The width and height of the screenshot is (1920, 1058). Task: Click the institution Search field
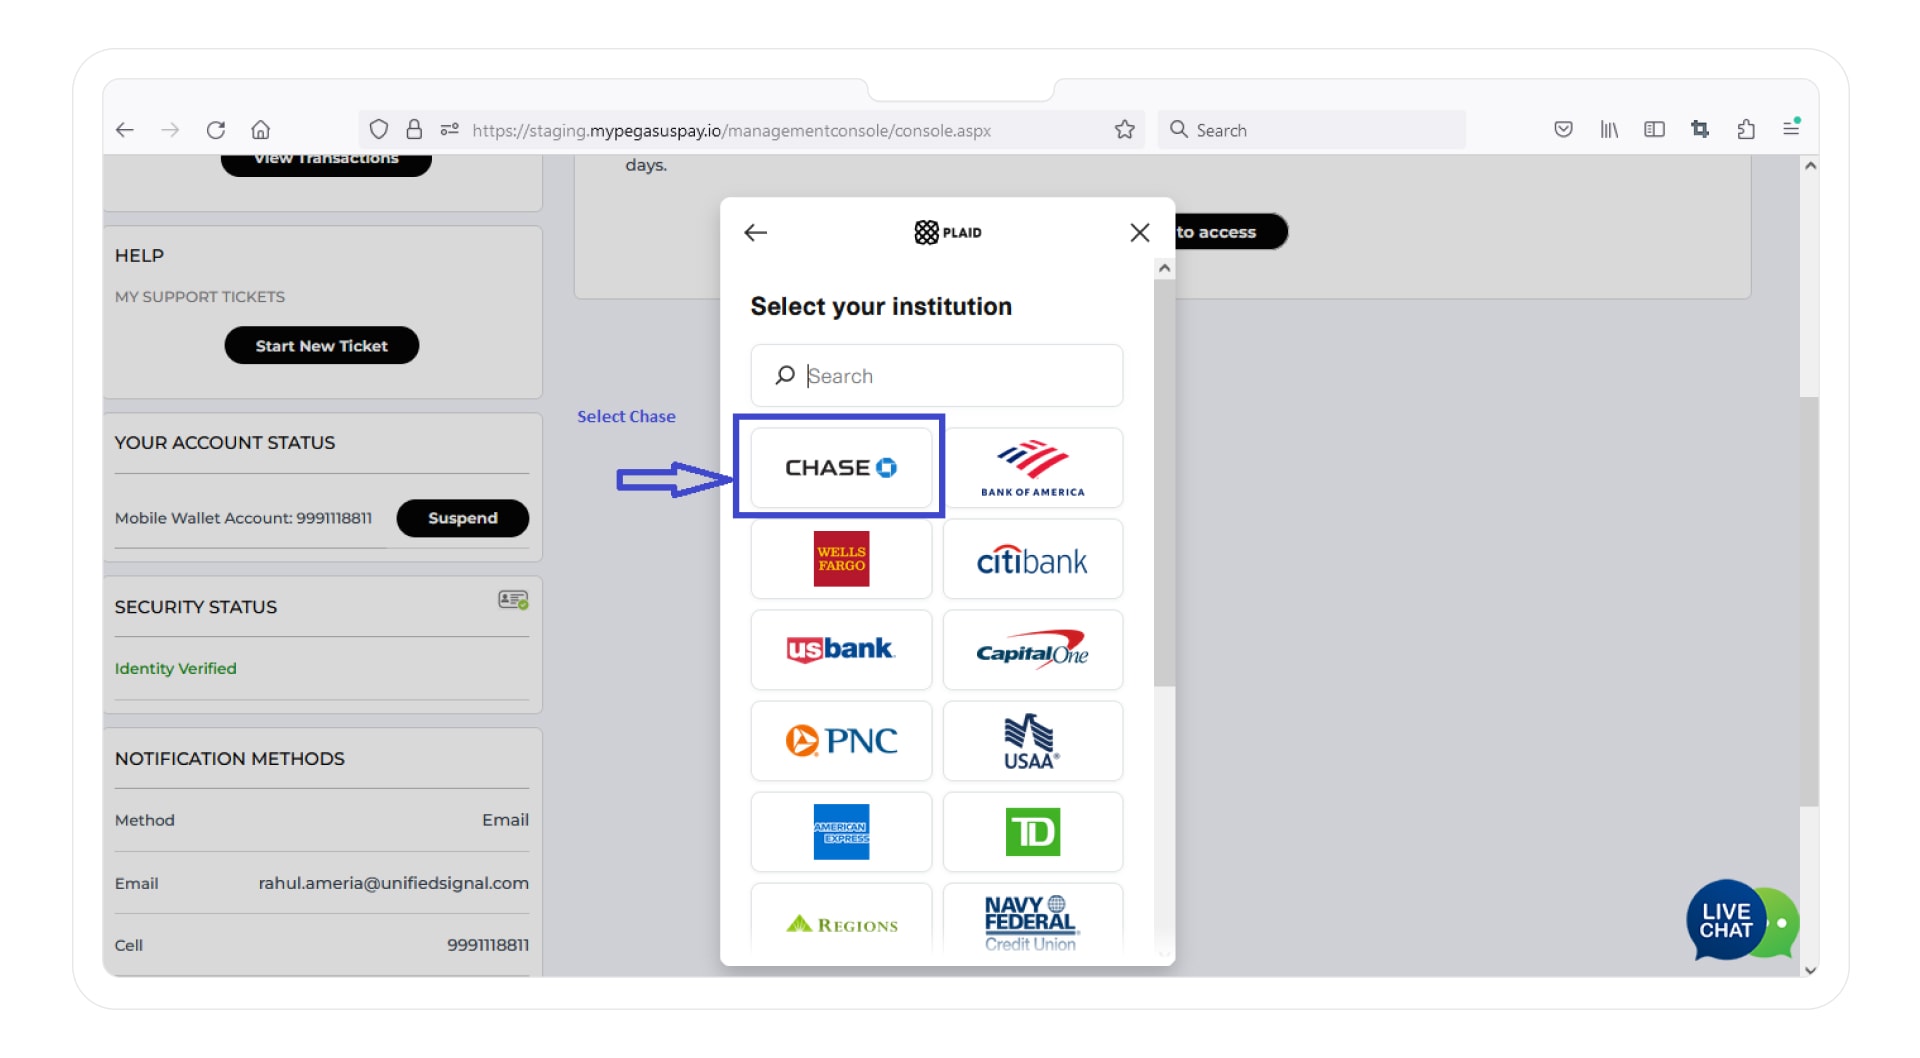pyautogui.click(x=937, y=376)
